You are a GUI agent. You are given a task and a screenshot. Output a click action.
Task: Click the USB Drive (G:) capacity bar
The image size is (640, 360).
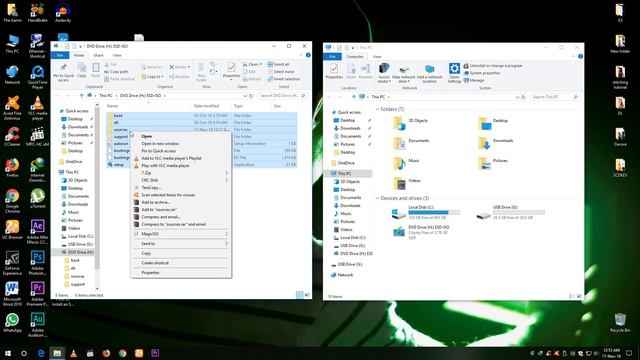pyautogui.click(x=518, y=213)
